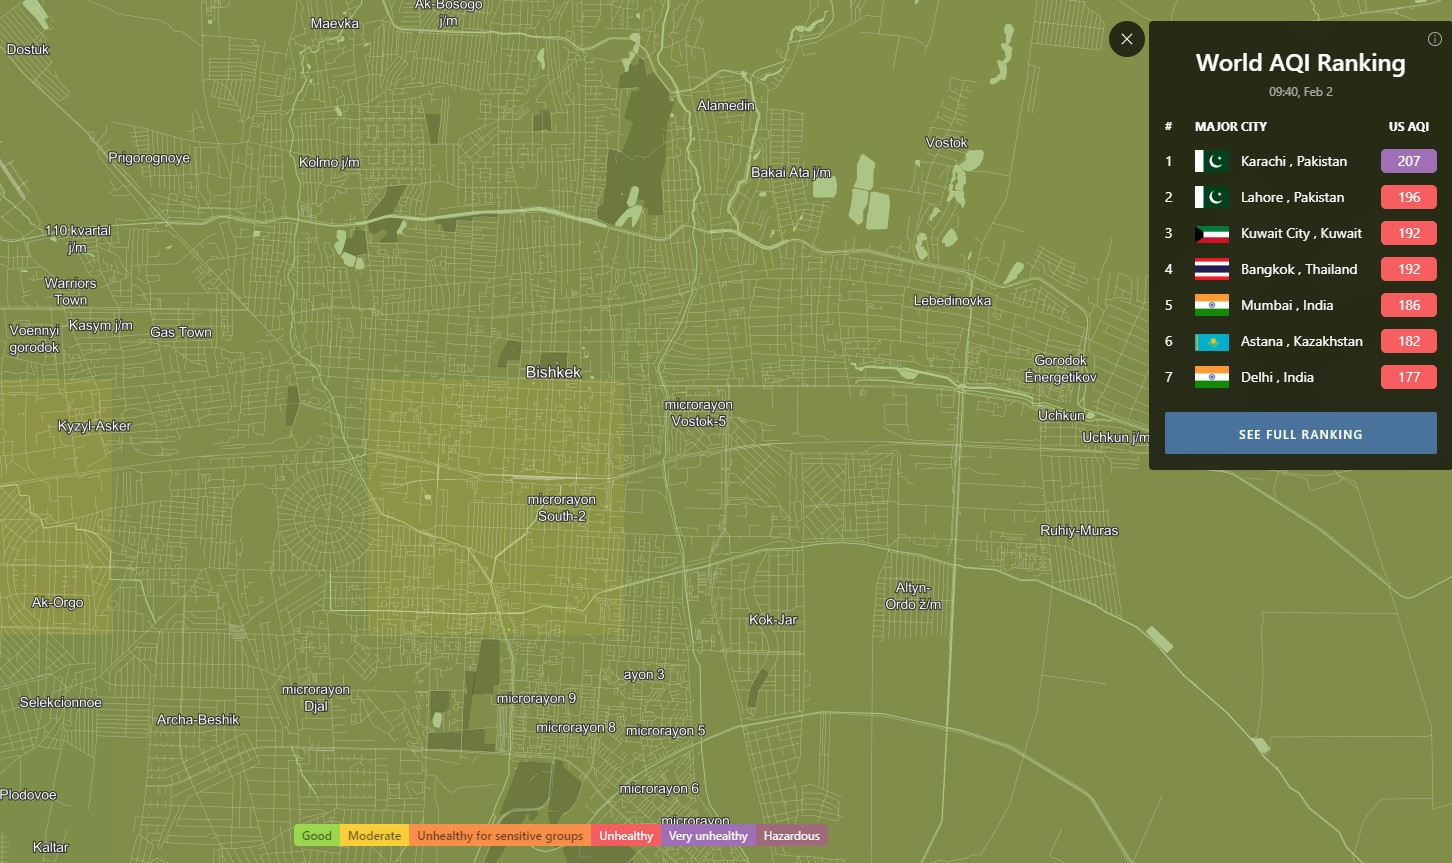The image size is (1452, 863).
Task: Select the India flag beside Mumbai
Action: tap(1211, 306)
